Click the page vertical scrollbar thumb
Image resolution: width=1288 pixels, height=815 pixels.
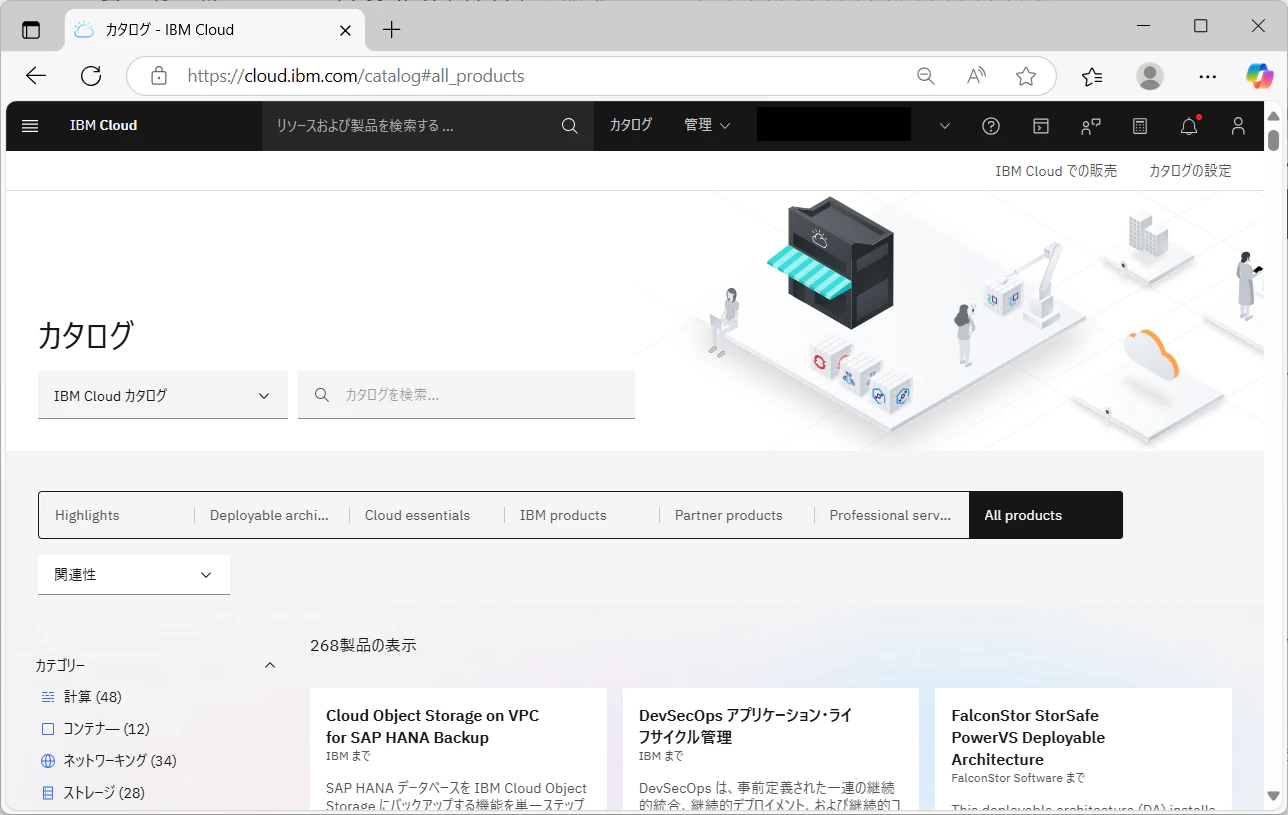point(1274,141)
